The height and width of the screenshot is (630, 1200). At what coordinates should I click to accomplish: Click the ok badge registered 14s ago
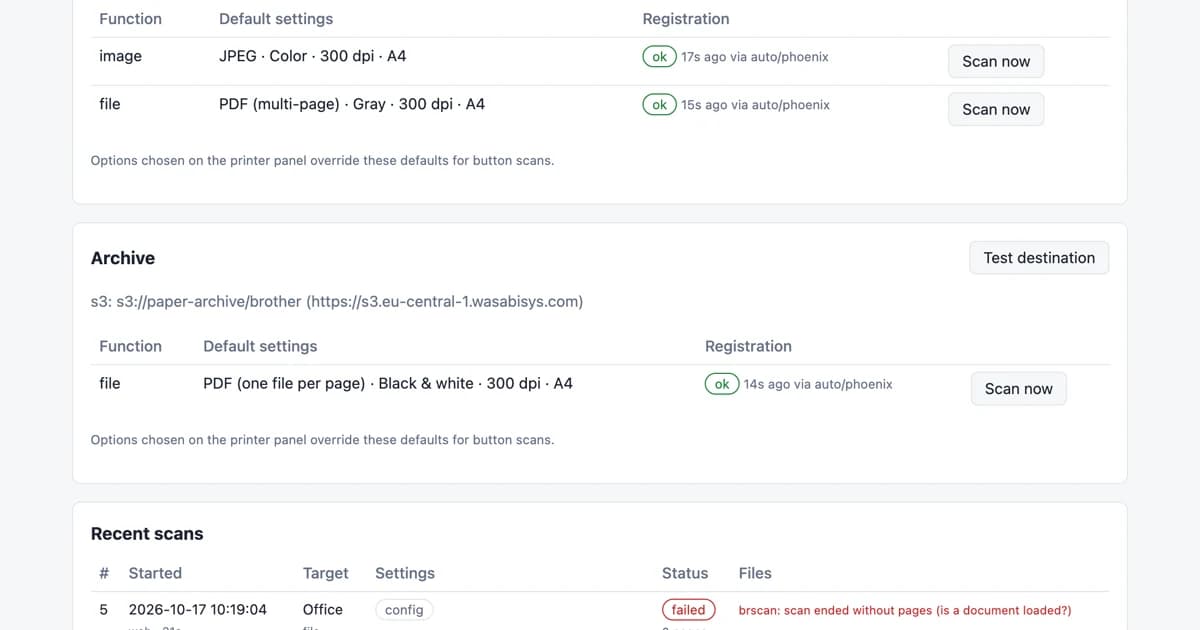pyautogui.click(x=722, y=384)
